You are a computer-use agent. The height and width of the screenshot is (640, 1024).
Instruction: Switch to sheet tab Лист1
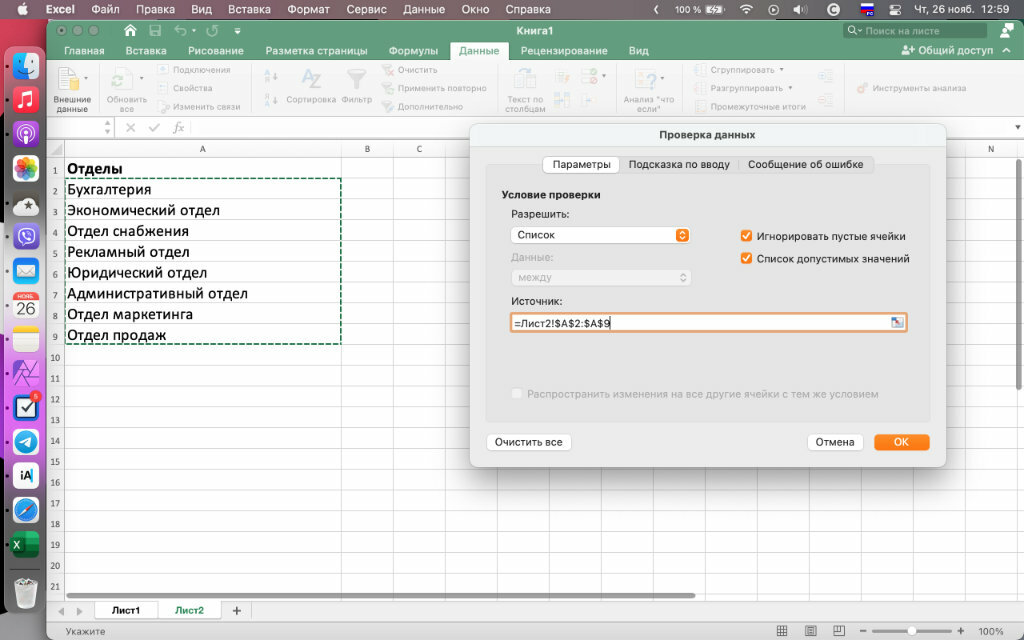126,611
